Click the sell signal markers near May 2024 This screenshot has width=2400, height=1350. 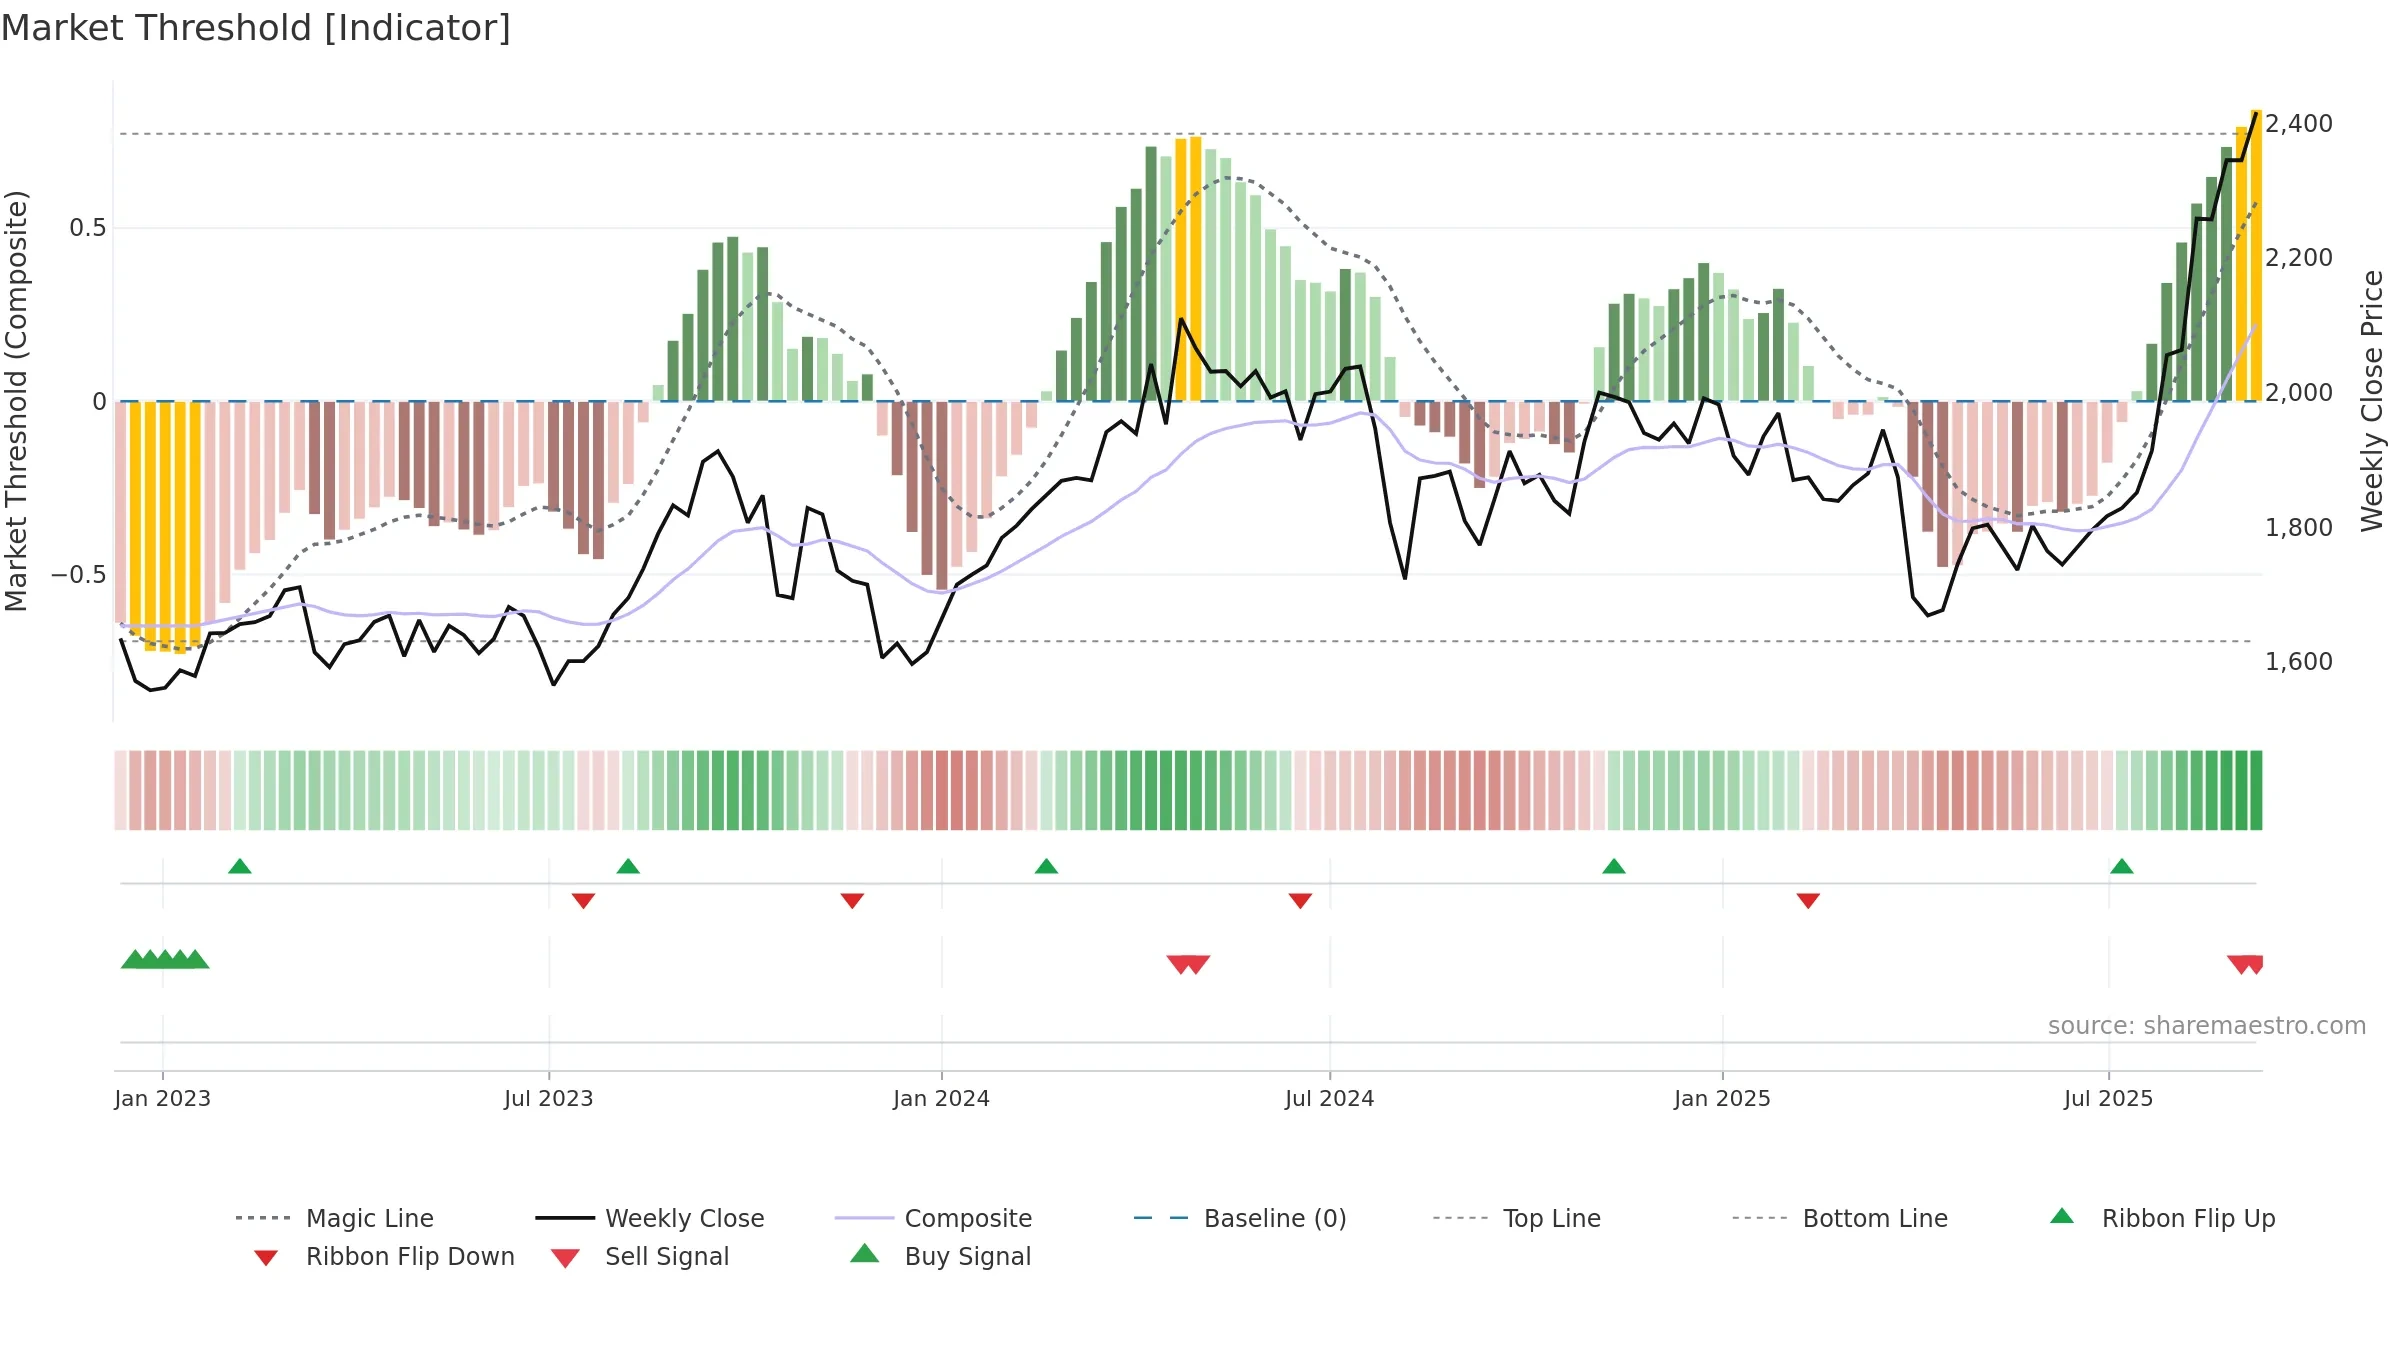tap(1189, 965)
